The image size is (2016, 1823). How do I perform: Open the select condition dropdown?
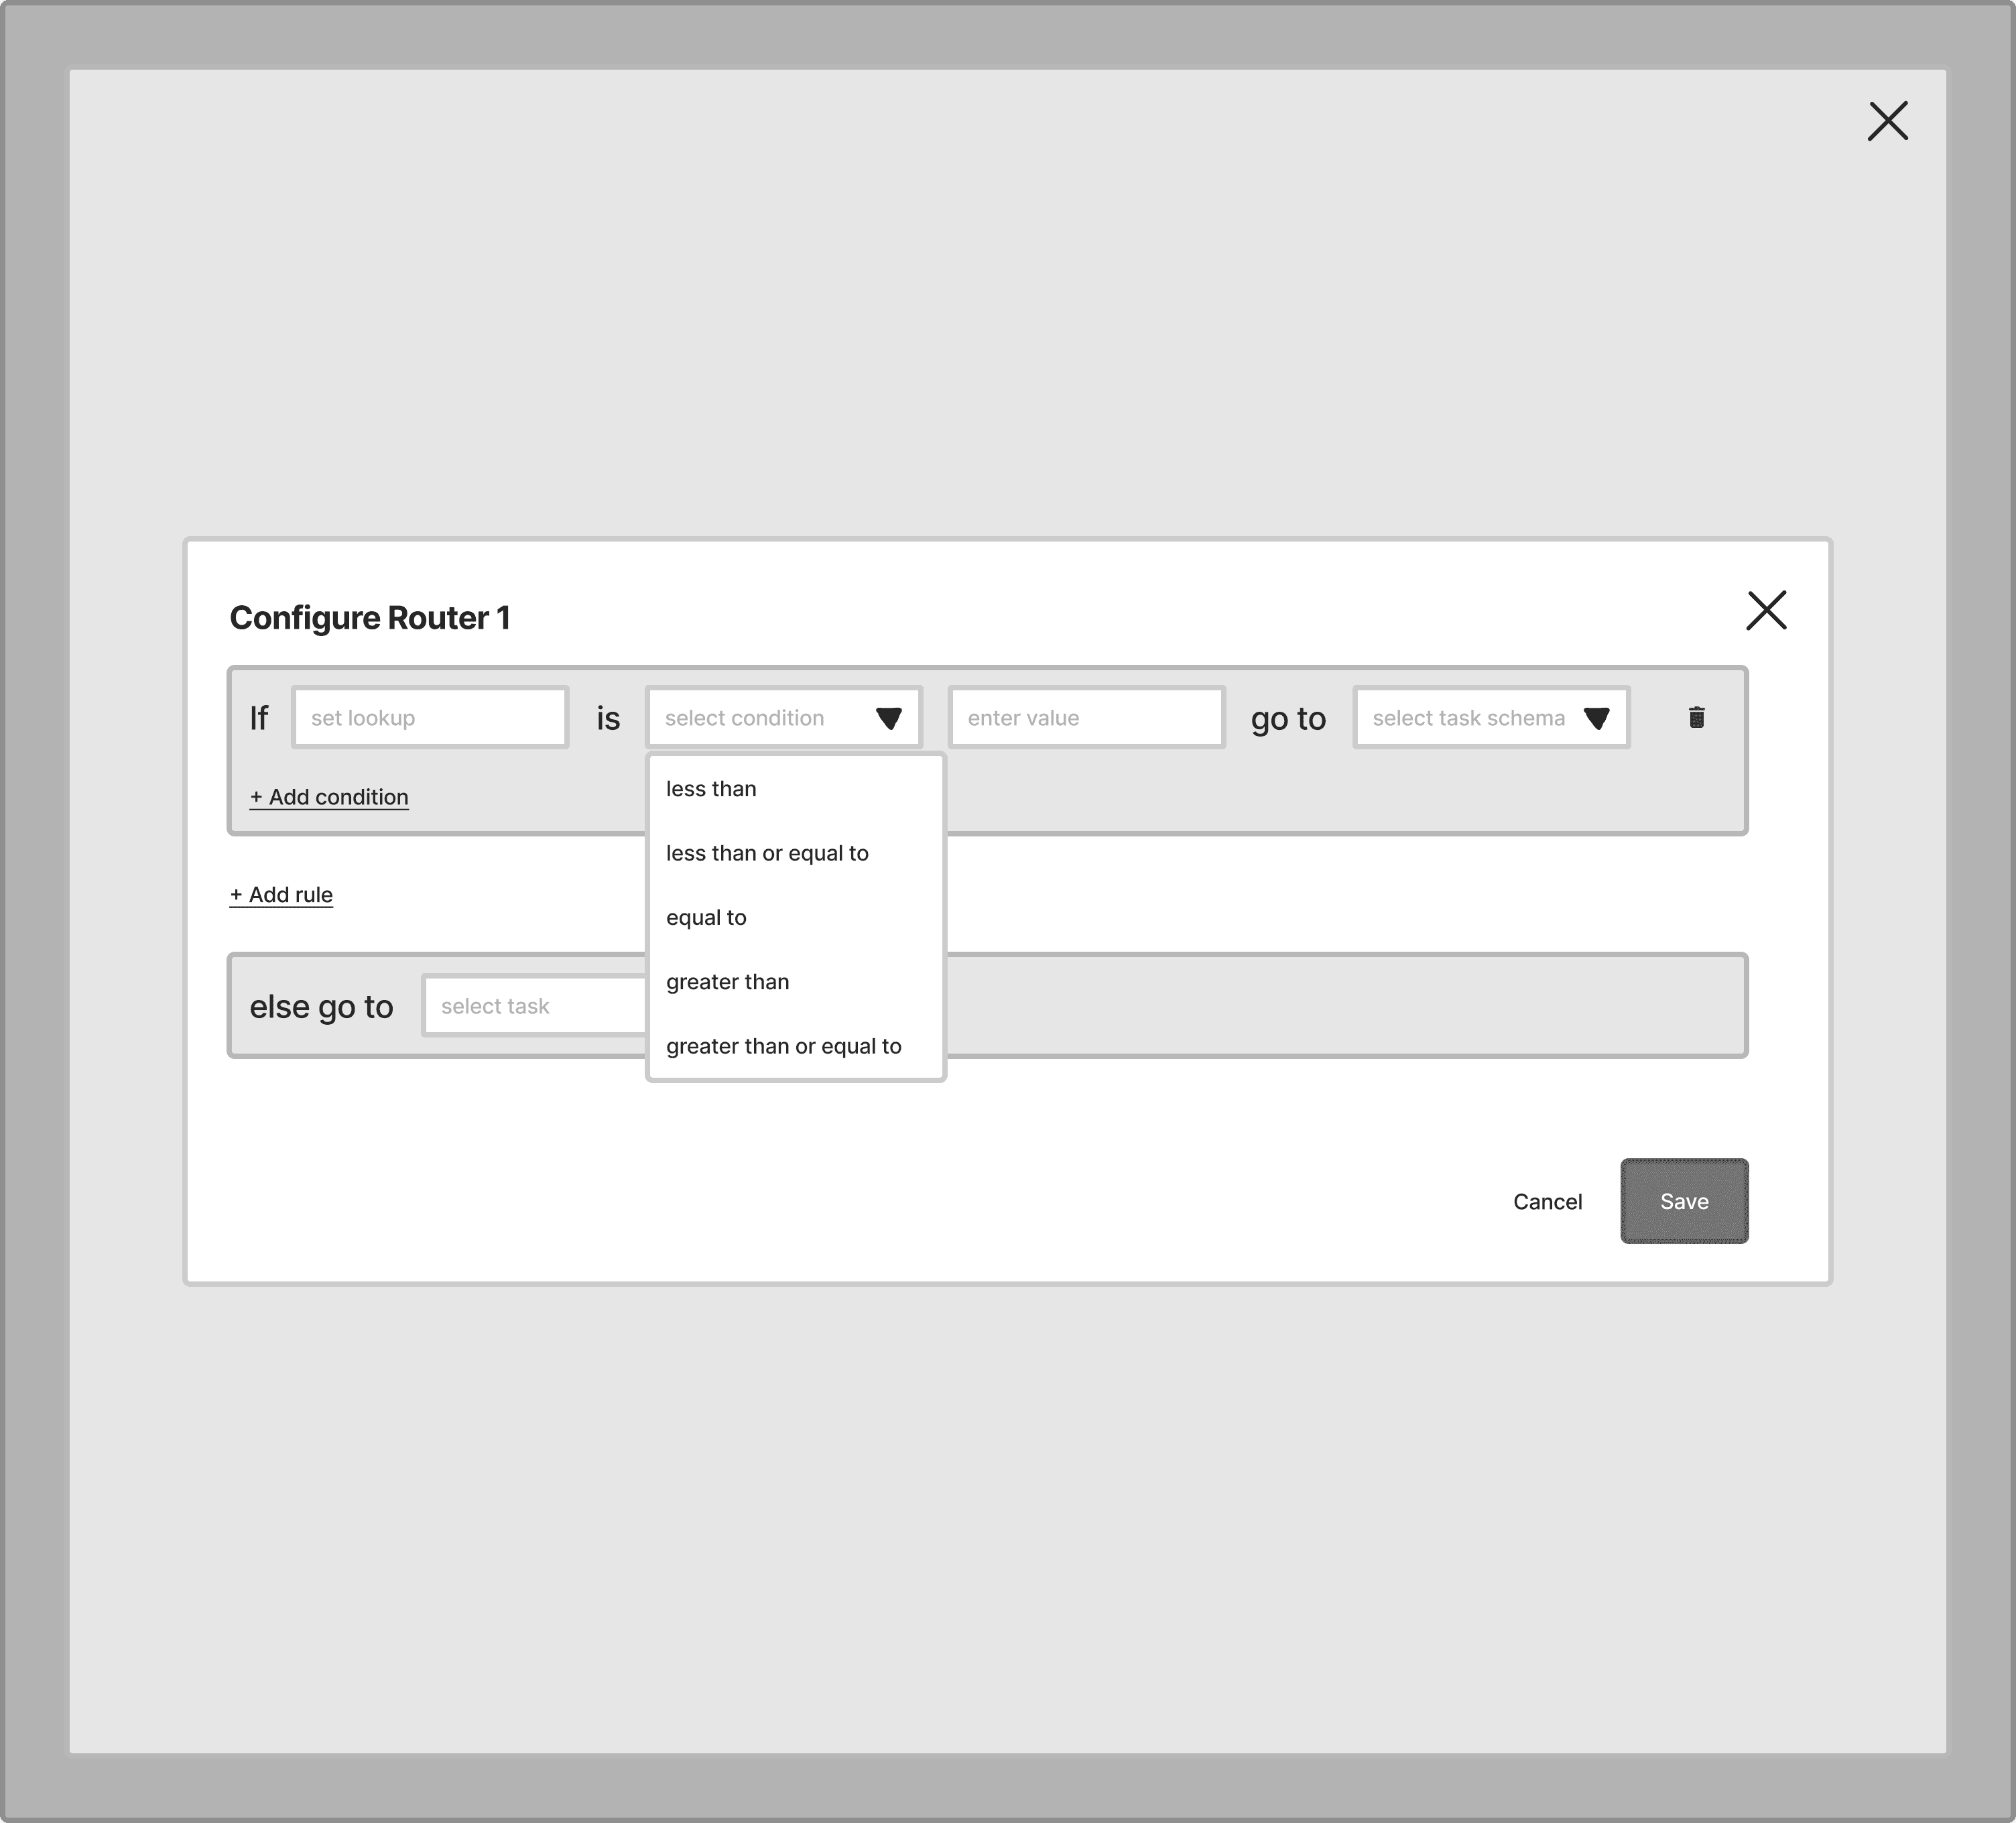coord(783,717)
